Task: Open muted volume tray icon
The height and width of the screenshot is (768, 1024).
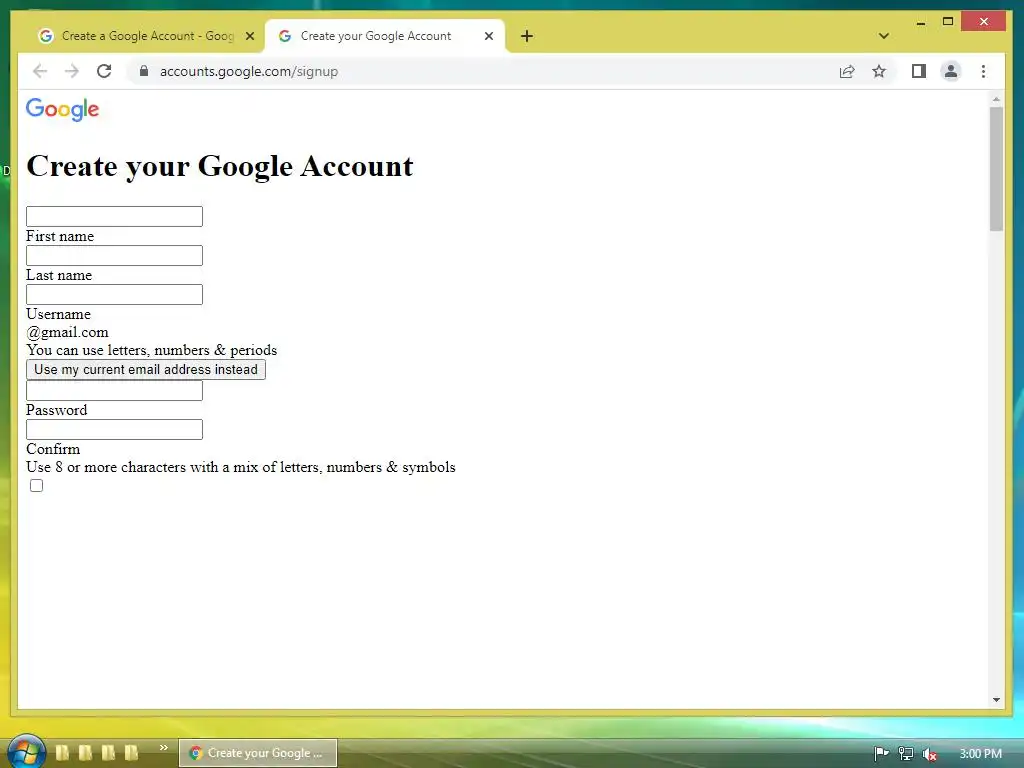Action: click(930, 754)
